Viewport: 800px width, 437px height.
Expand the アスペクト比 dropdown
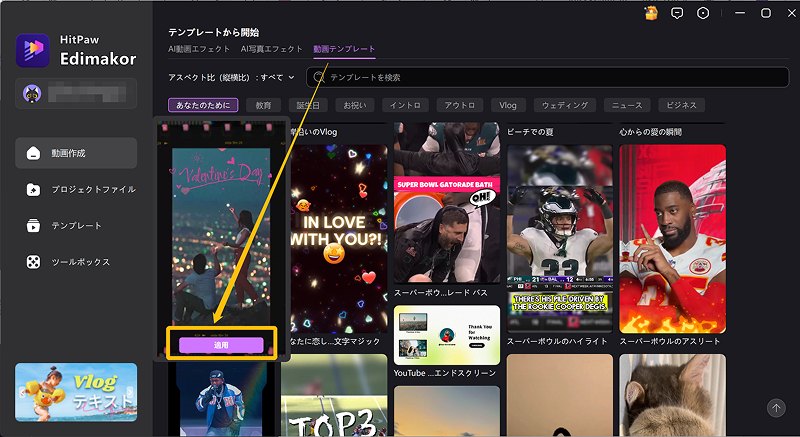[232, 78]
